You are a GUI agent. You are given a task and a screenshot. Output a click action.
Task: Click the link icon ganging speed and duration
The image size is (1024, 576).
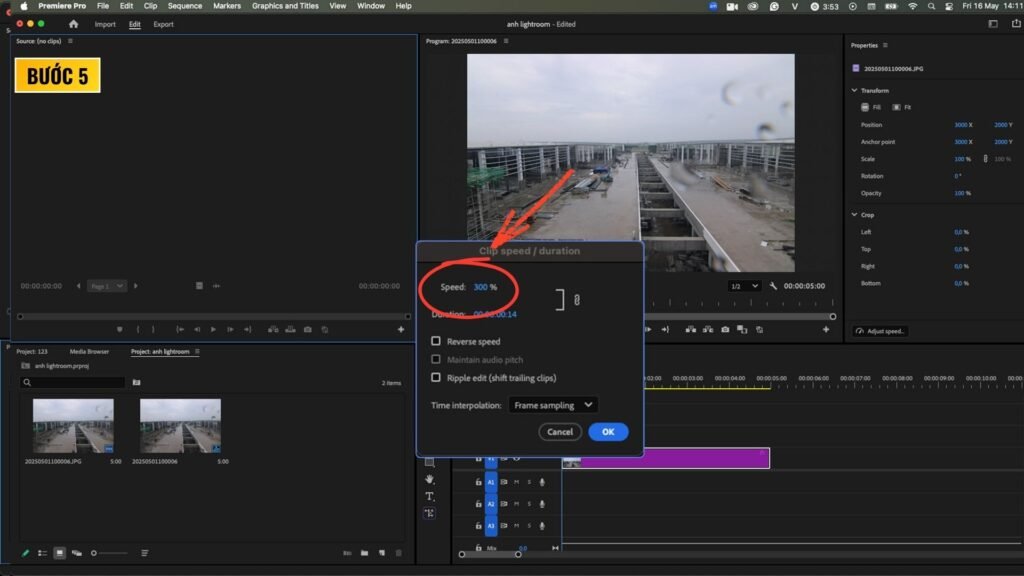577,300
